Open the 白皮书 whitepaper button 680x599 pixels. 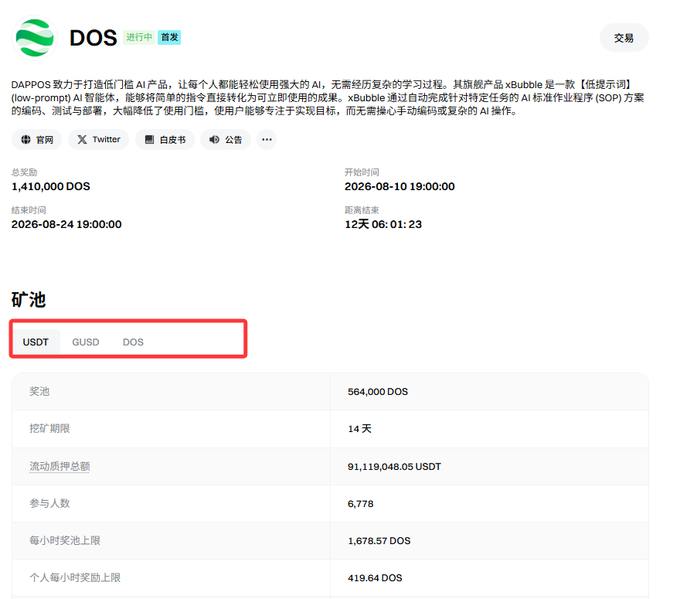point(165,140)
